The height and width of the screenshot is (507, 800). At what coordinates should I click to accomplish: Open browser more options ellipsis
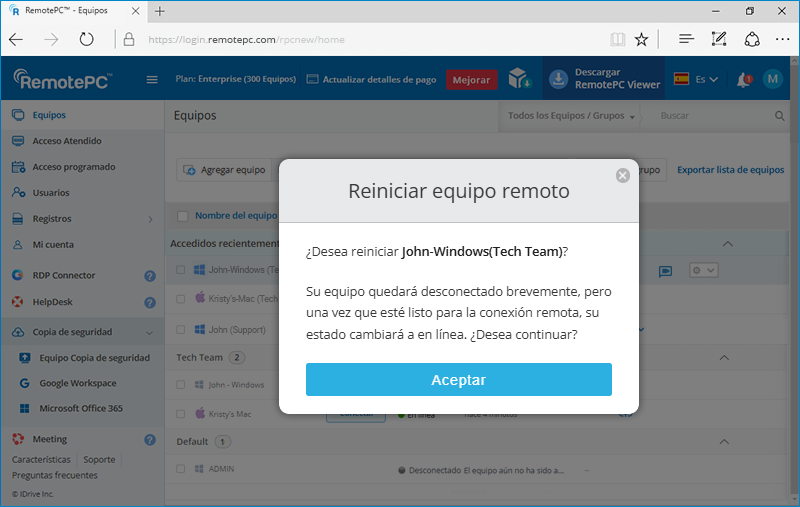point(782,39)
